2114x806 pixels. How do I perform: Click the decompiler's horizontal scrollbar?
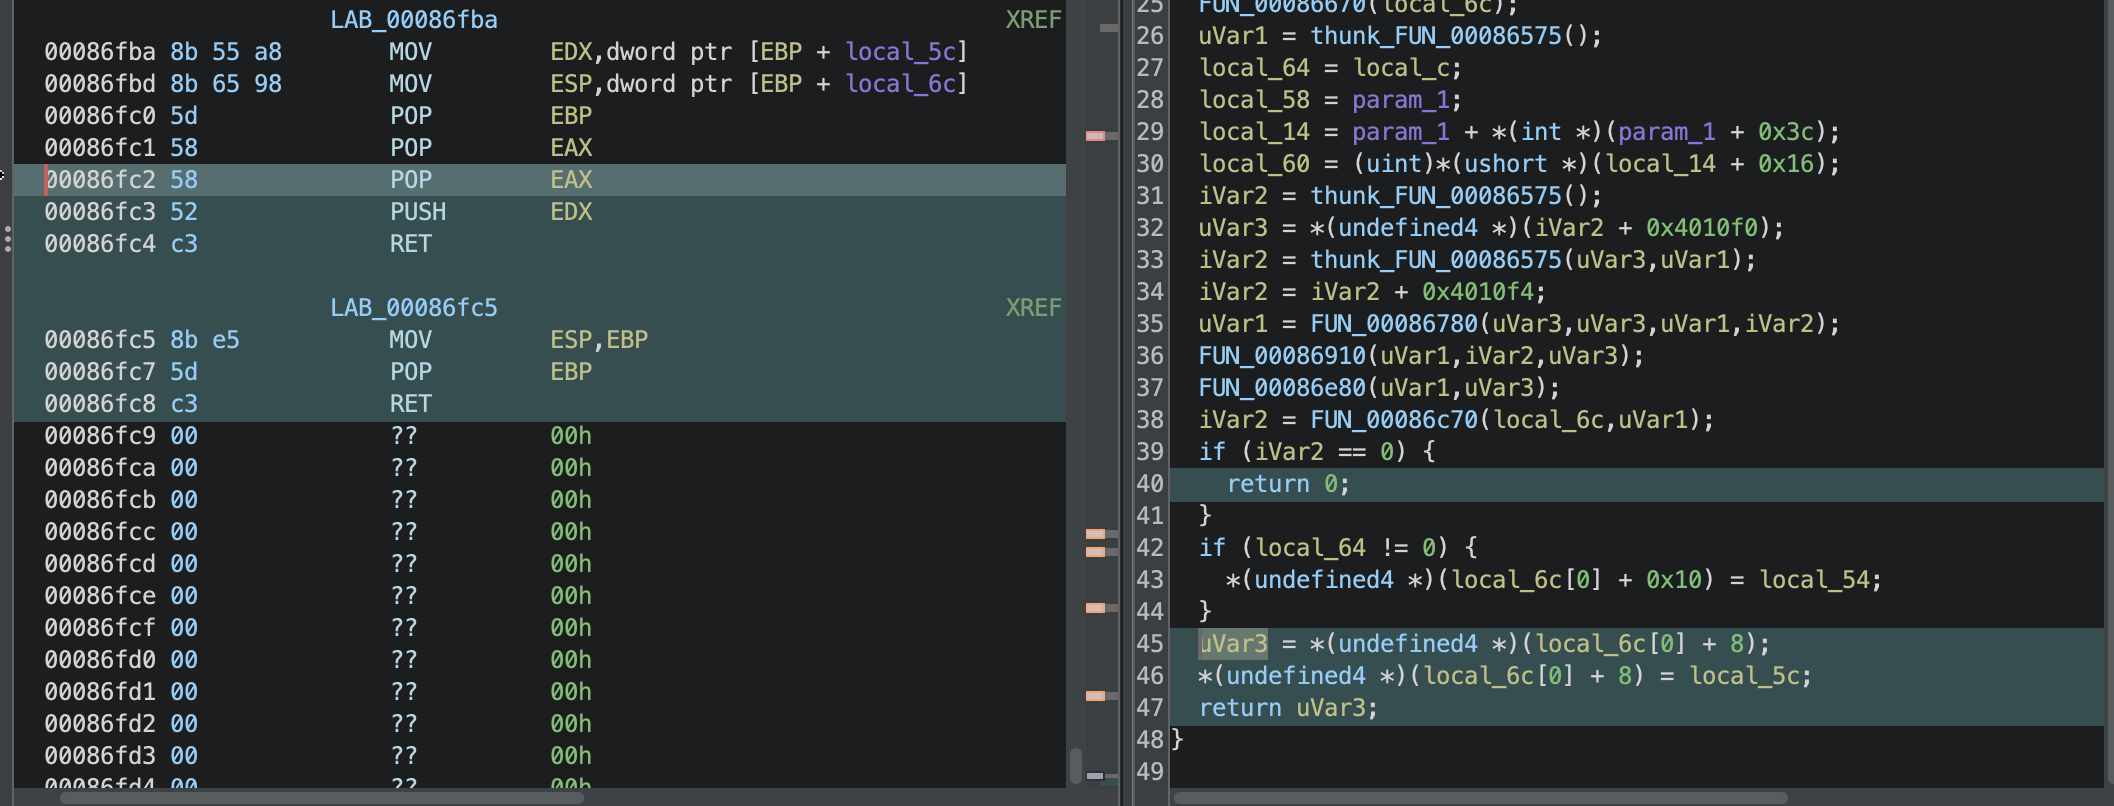[1480, 798]
